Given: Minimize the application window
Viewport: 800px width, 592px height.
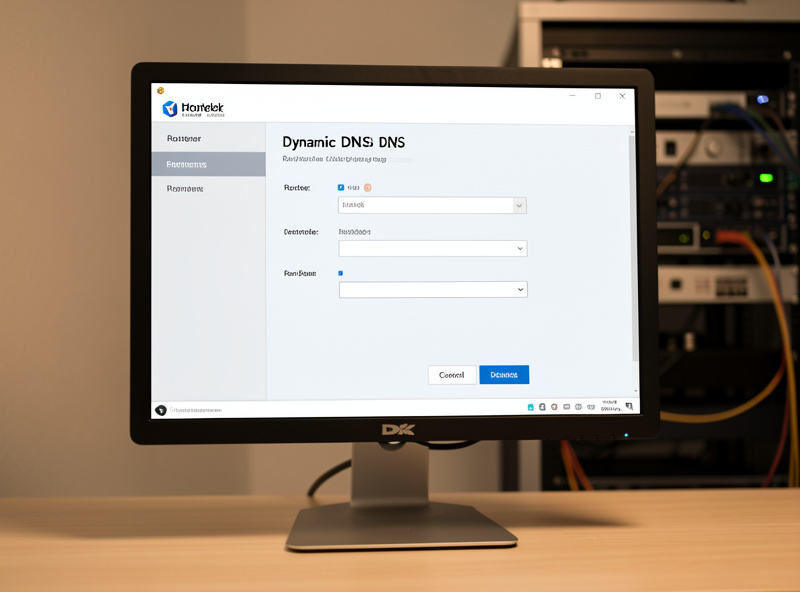Looking at the screenshot, I should click(x=572, y=95).
